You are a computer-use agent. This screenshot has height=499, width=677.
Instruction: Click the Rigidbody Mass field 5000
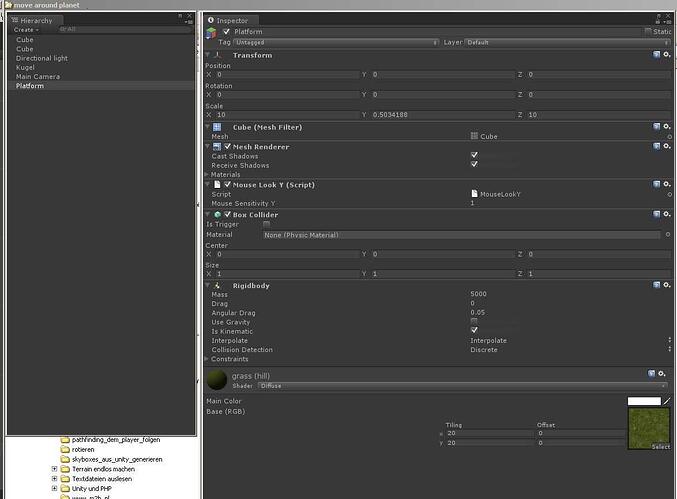click(569, 294)
